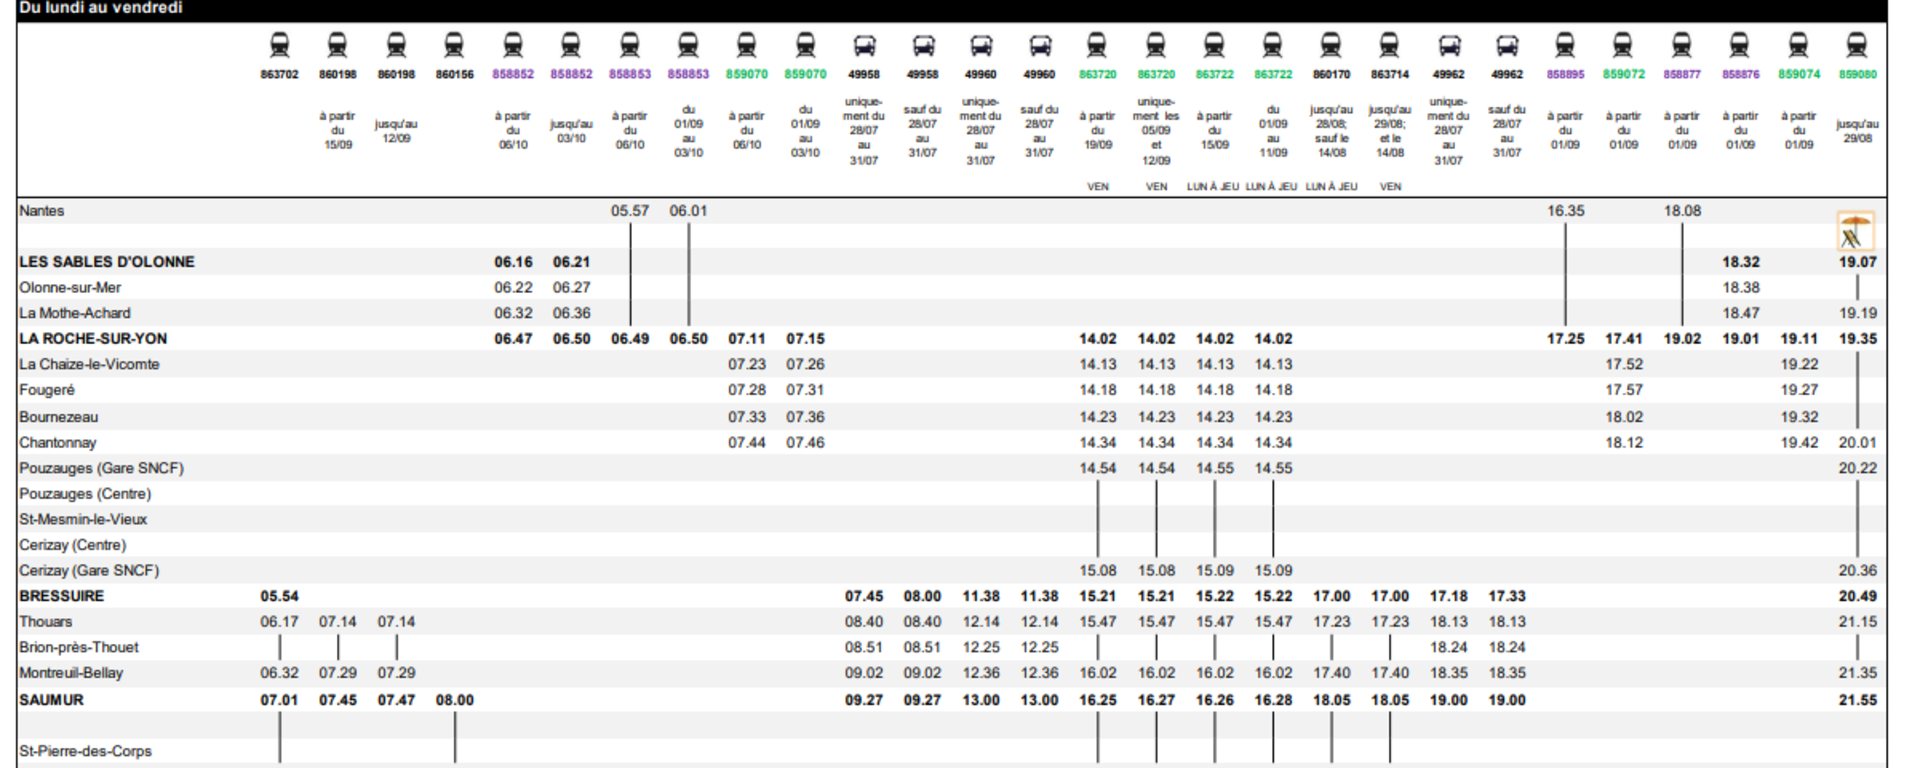The width and height of the screenshot is (1920, 768).
Task: Click the 'Cerizay (Centre)' station label
Action: 73,545
